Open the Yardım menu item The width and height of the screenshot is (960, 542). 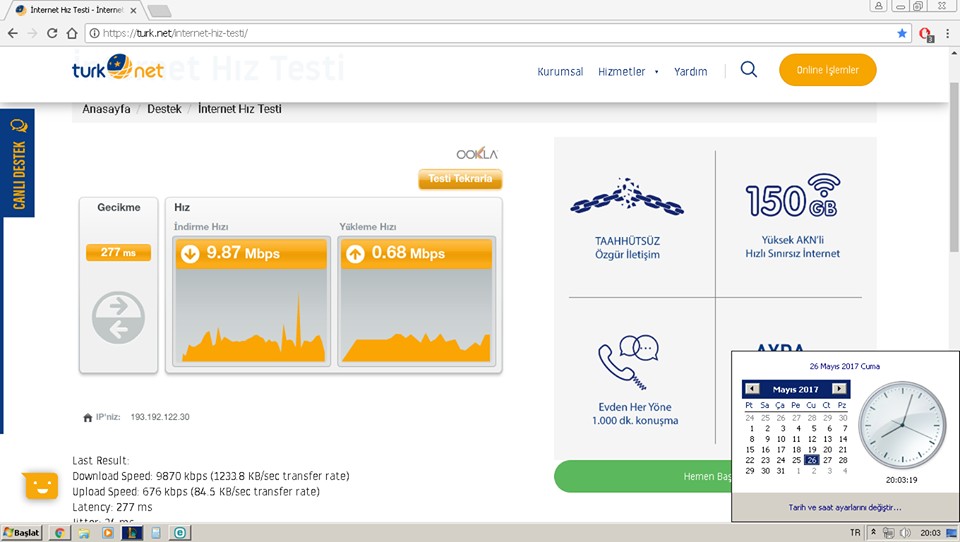690,72
